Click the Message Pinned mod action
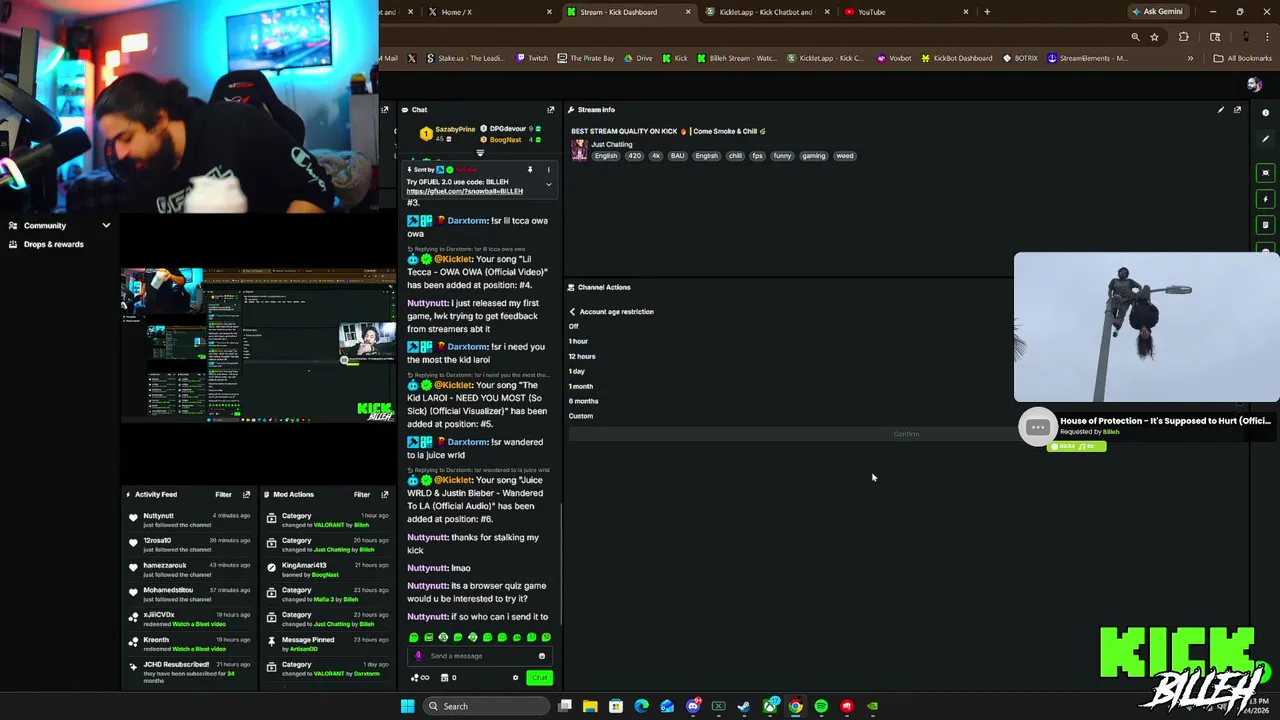1280x720 pixels. tap(308, 640)
